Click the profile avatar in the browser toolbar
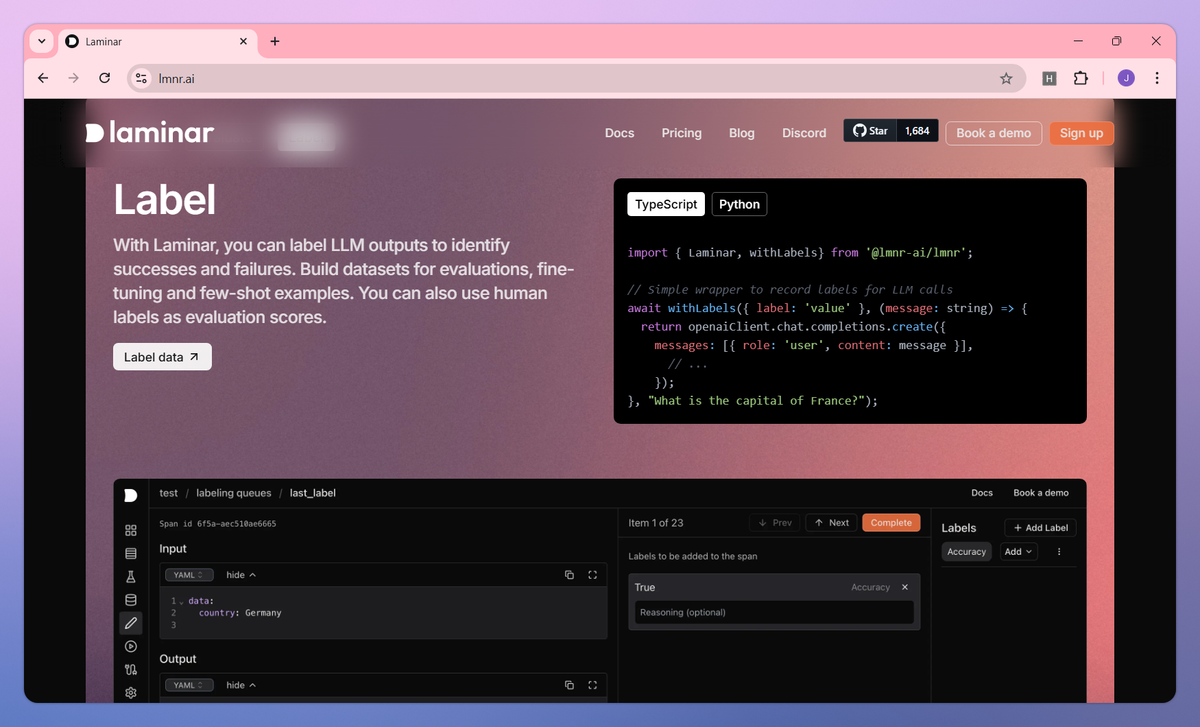Screen dimensions: 1200x727 [x=1126, y=78]
